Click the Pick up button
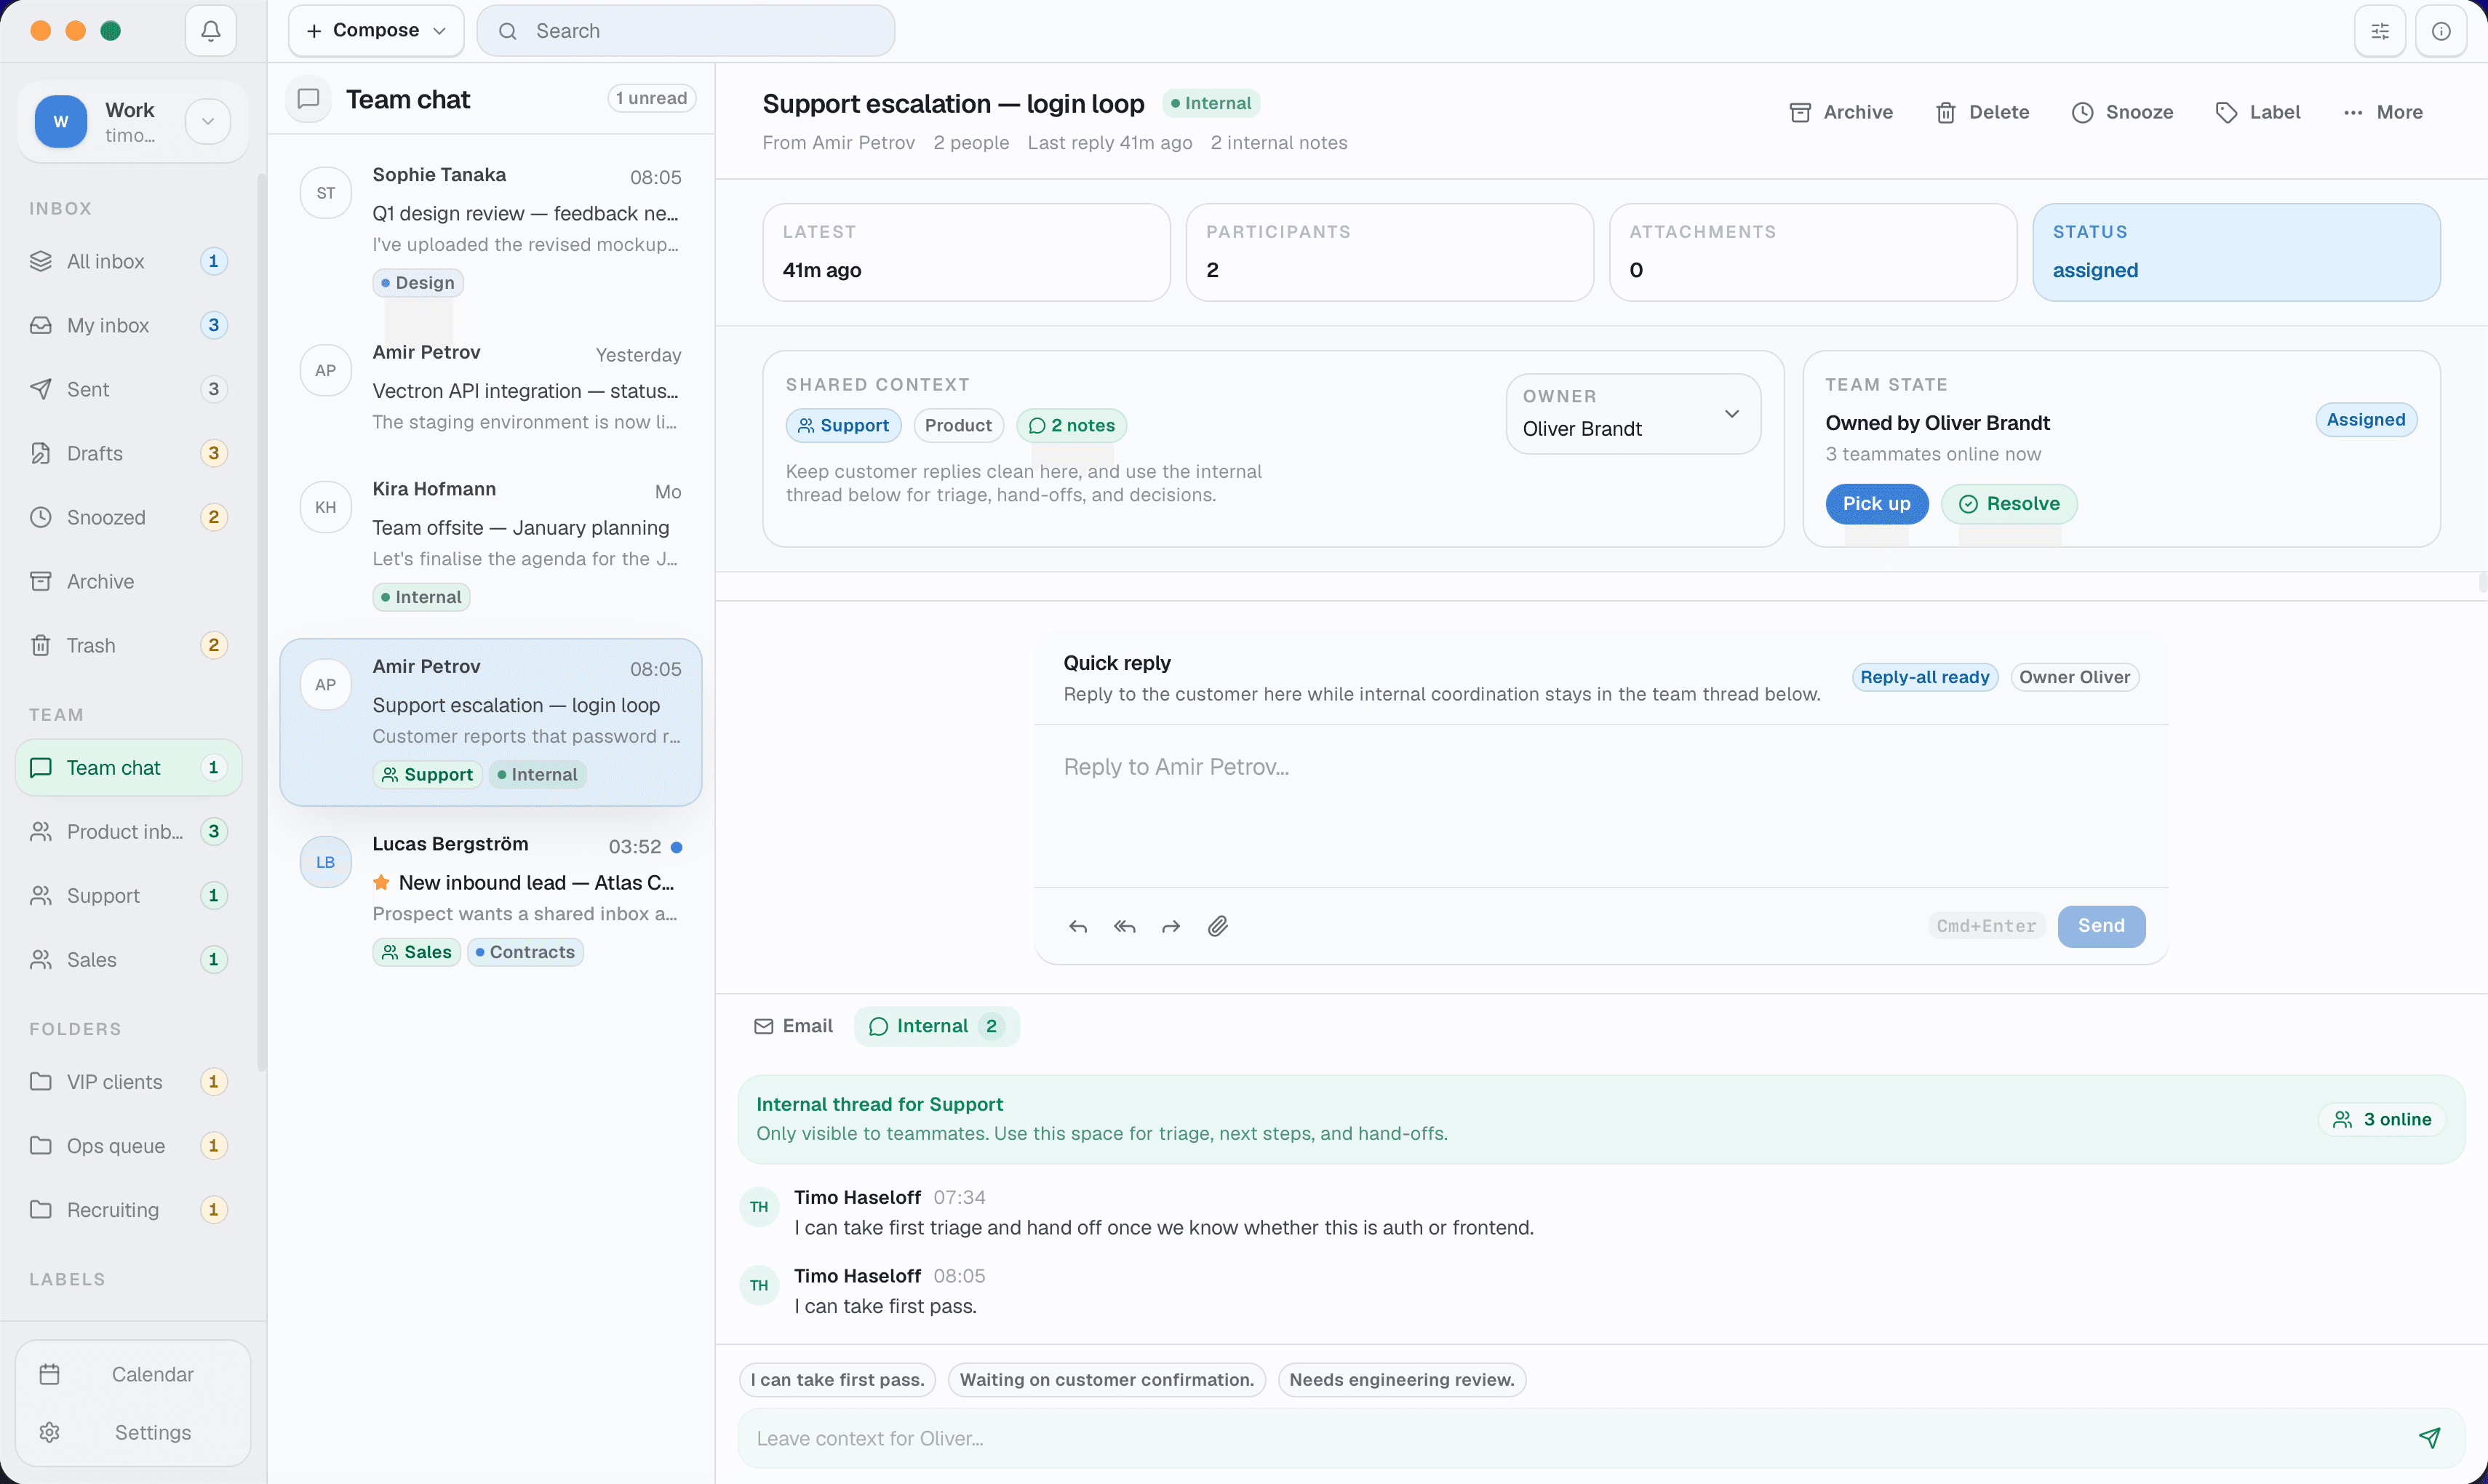 (1876, 503)
